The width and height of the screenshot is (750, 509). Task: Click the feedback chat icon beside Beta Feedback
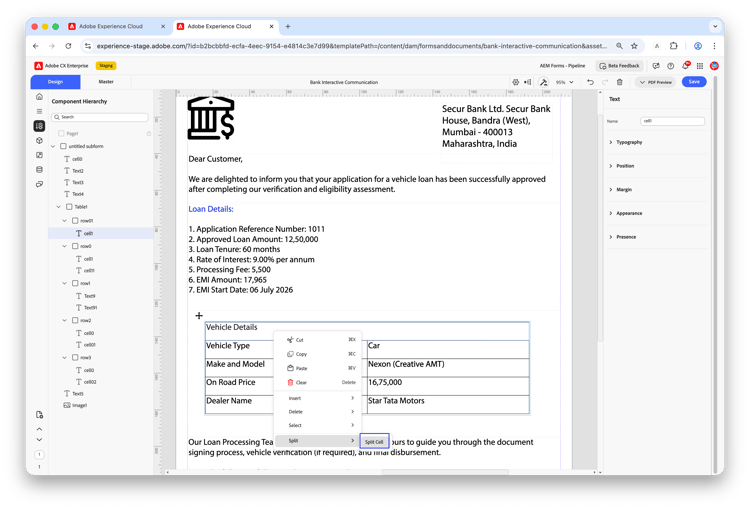point(656,66)
